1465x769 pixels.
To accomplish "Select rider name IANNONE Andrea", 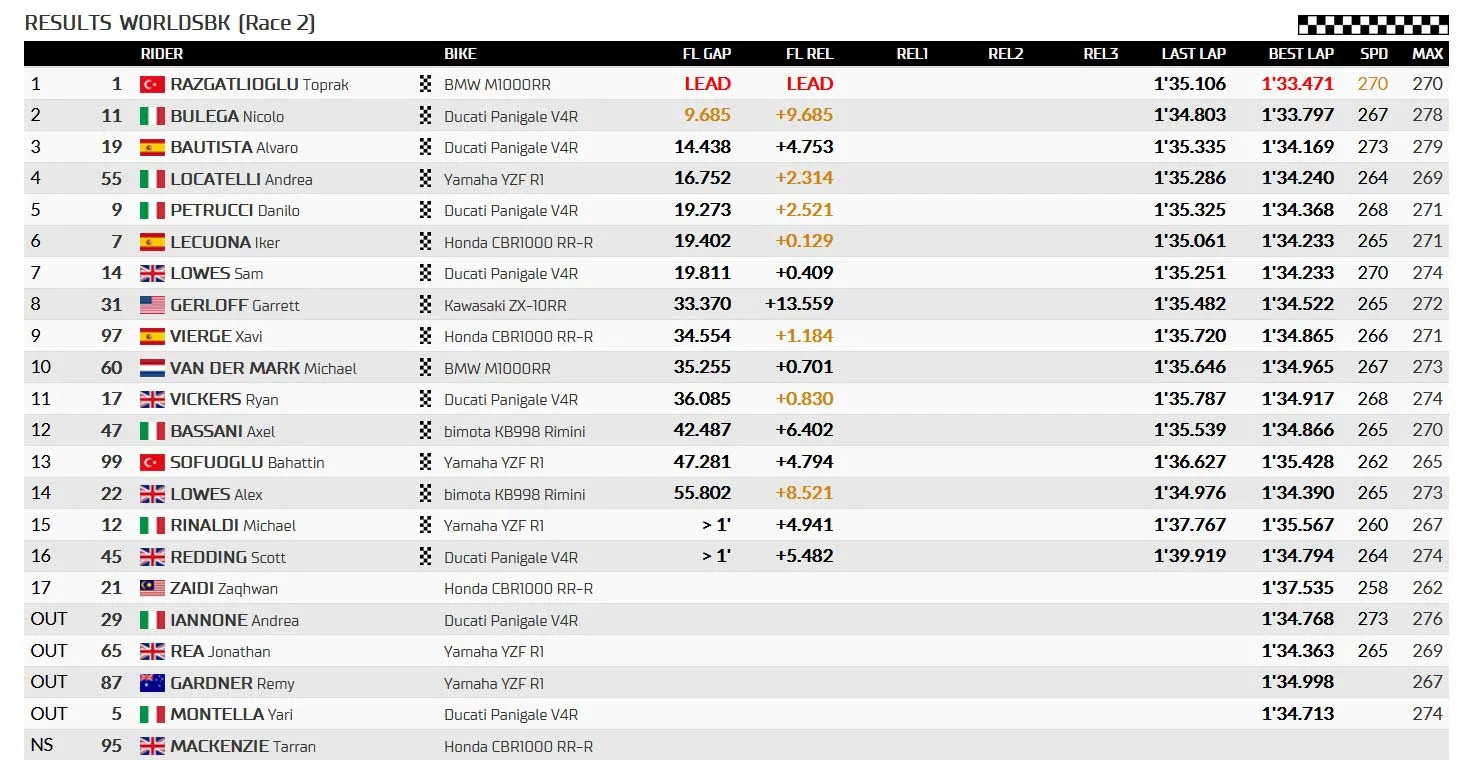I will coord(234,620).
